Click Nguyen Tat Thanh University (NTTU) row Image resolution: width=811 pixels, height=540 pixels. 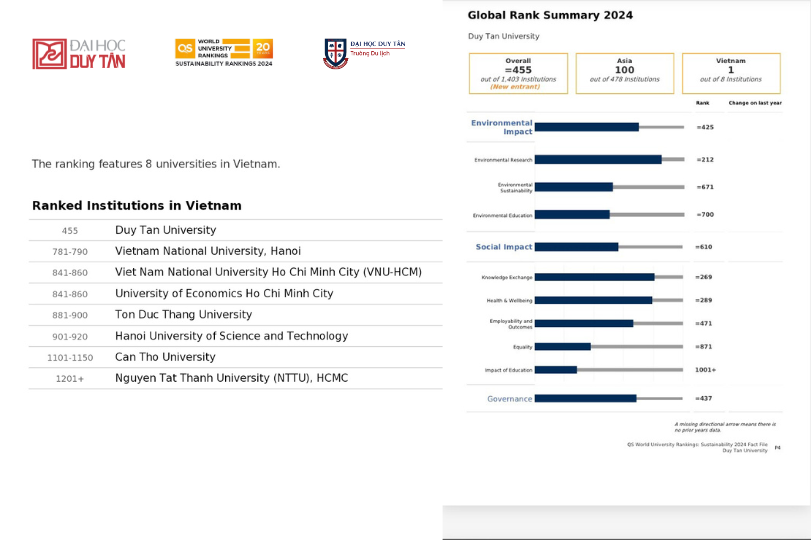tap(234, 378)
